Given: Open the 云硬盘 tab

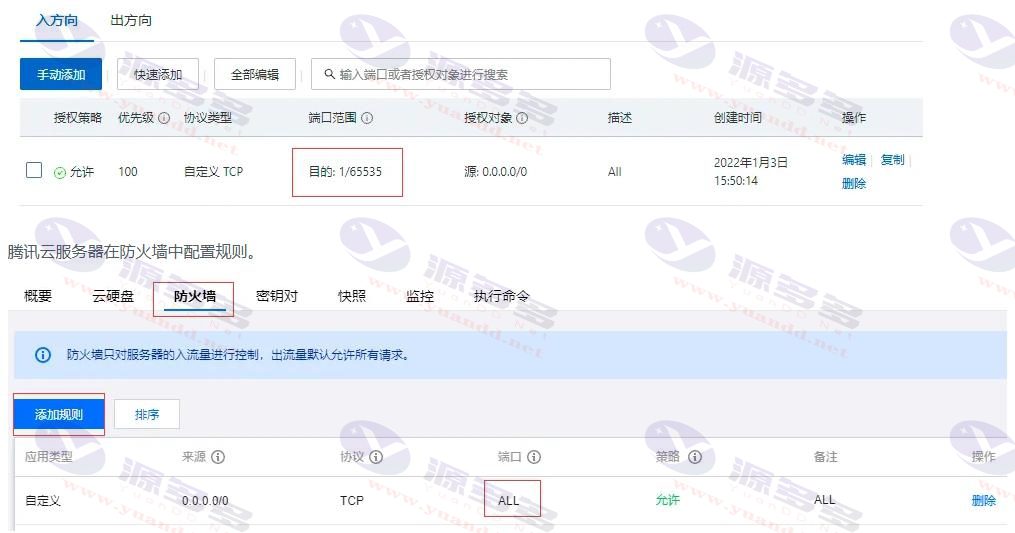Looking at the screenshot, I should click(x=113, y=296).
